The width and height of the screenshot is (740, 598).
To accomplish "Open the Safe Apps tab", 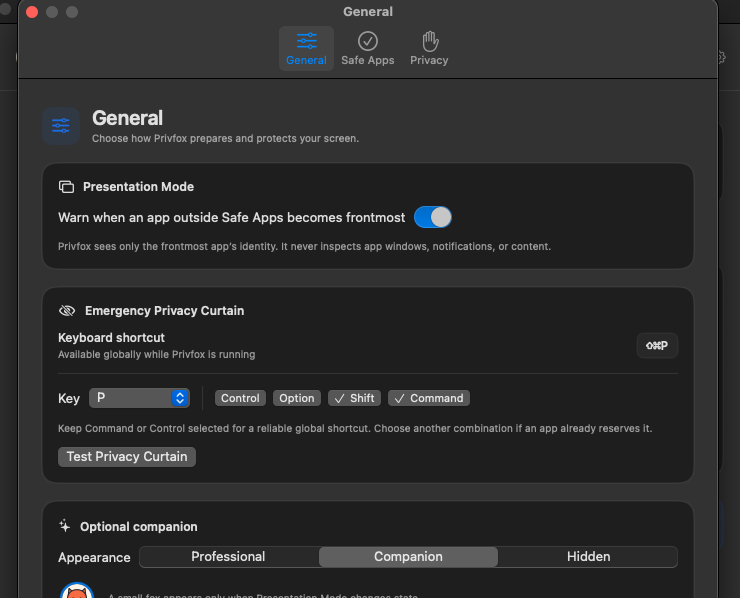I will tap(368, 49).
